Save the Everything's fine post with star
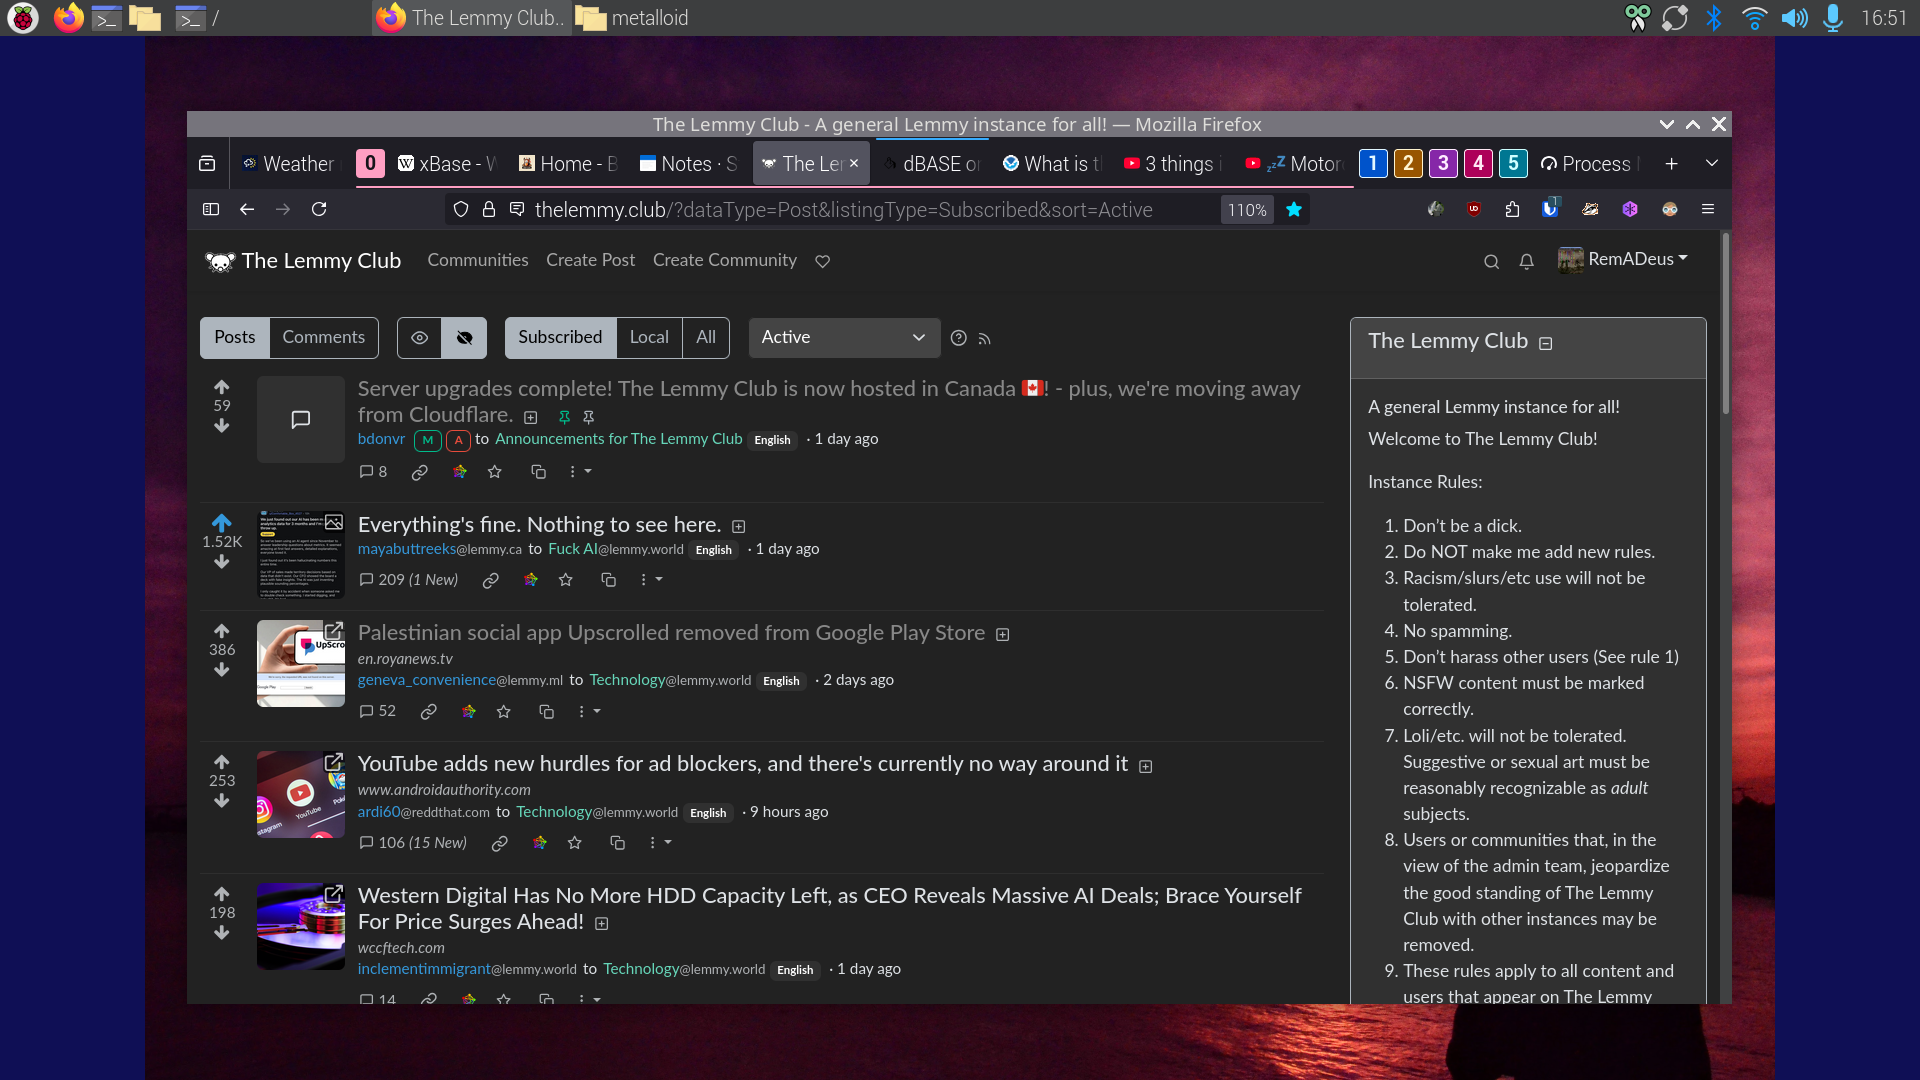This screenshot has width=1920, height=1080. click(x=566, y=580)
